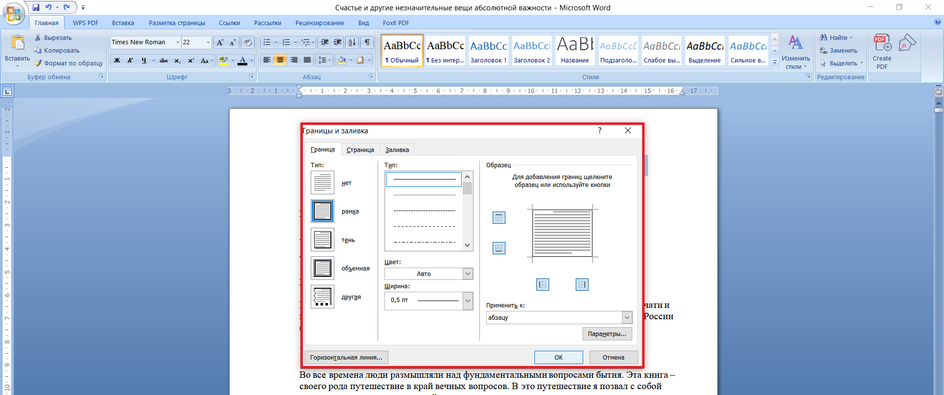
Task: Open the Рецензирование tab
Action: 320,23
